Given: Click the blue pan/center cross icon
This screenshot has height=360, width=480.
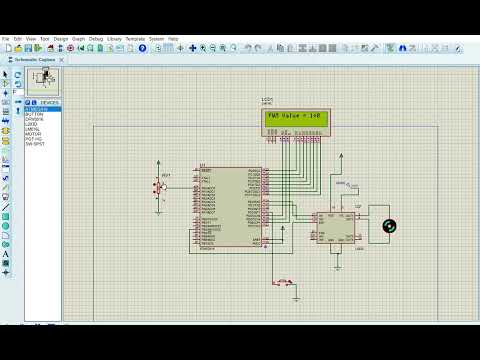Looking at the screenshot, I should 192,48.
